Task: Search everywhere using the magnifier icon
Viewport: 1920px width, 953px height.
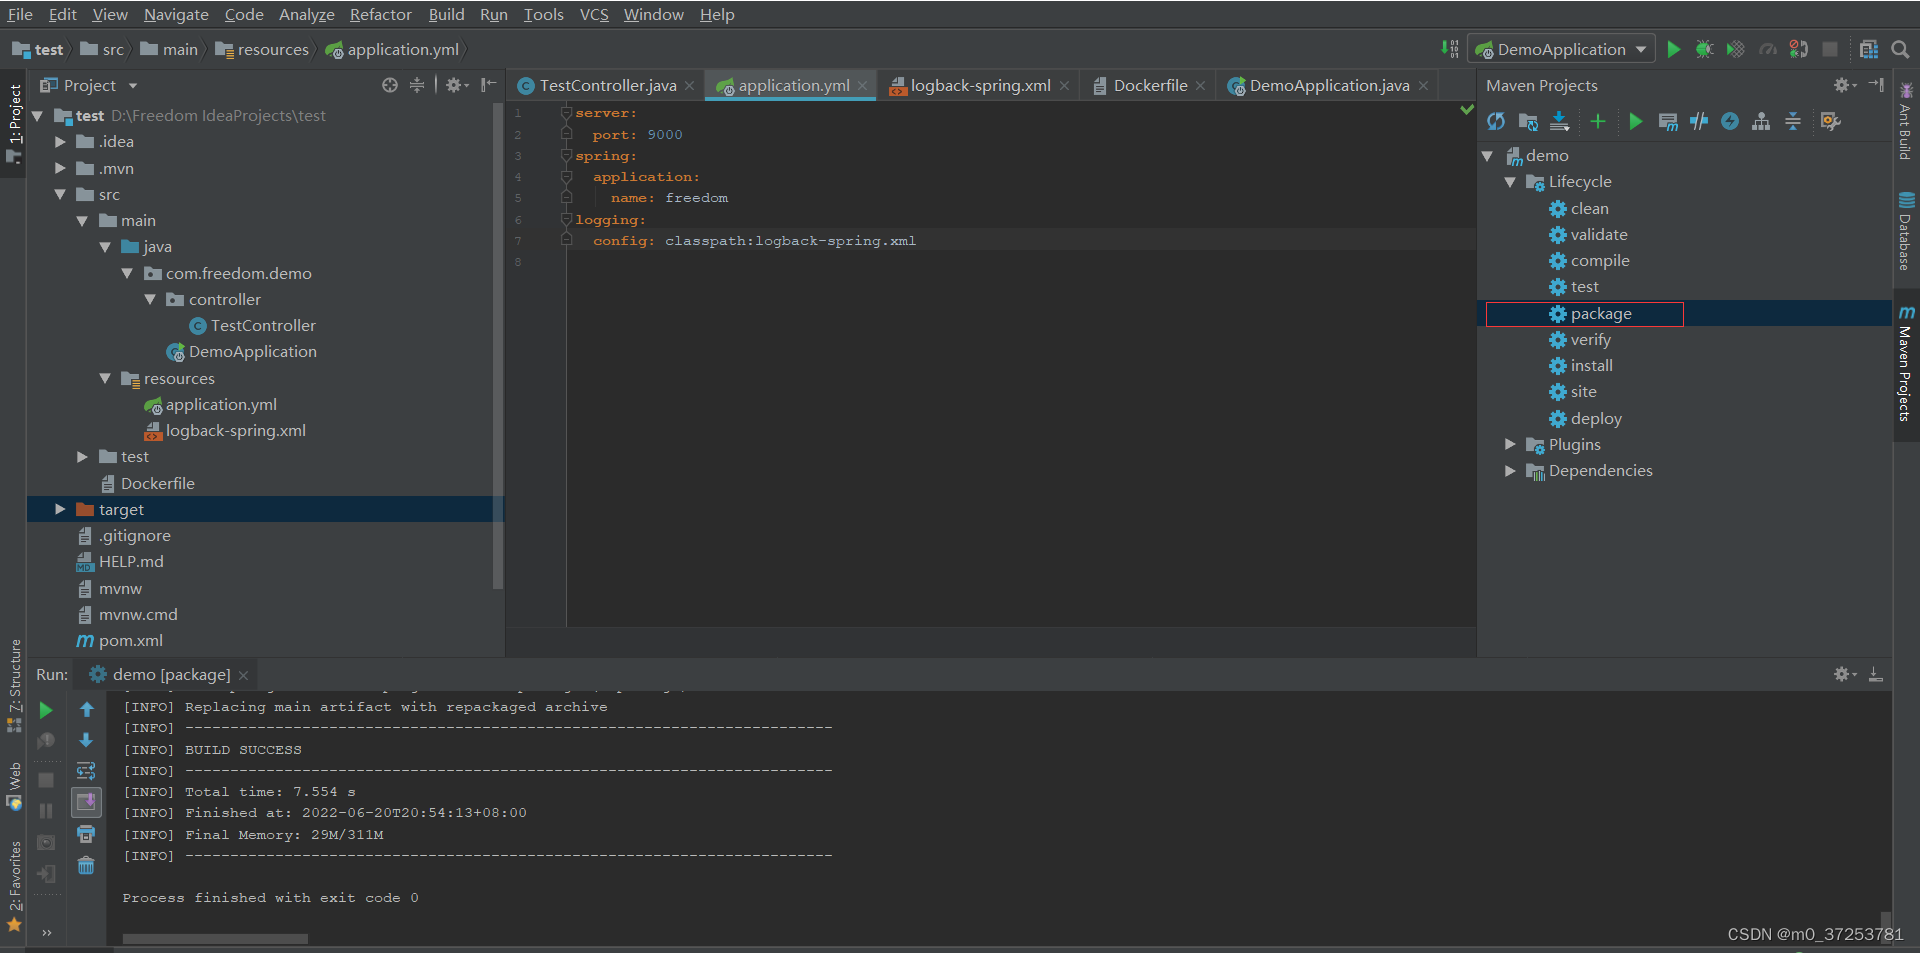Action: pos(1903,48)
